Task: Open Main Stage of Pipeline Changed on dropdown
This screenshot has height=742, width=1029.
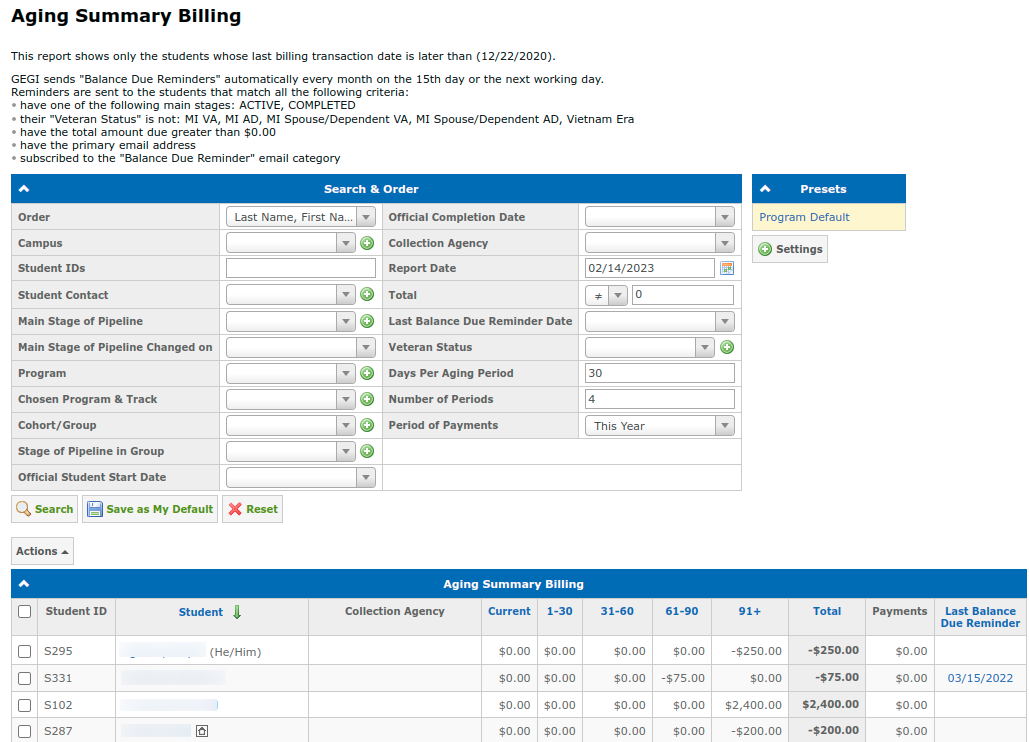Action: tap(301, 347)
